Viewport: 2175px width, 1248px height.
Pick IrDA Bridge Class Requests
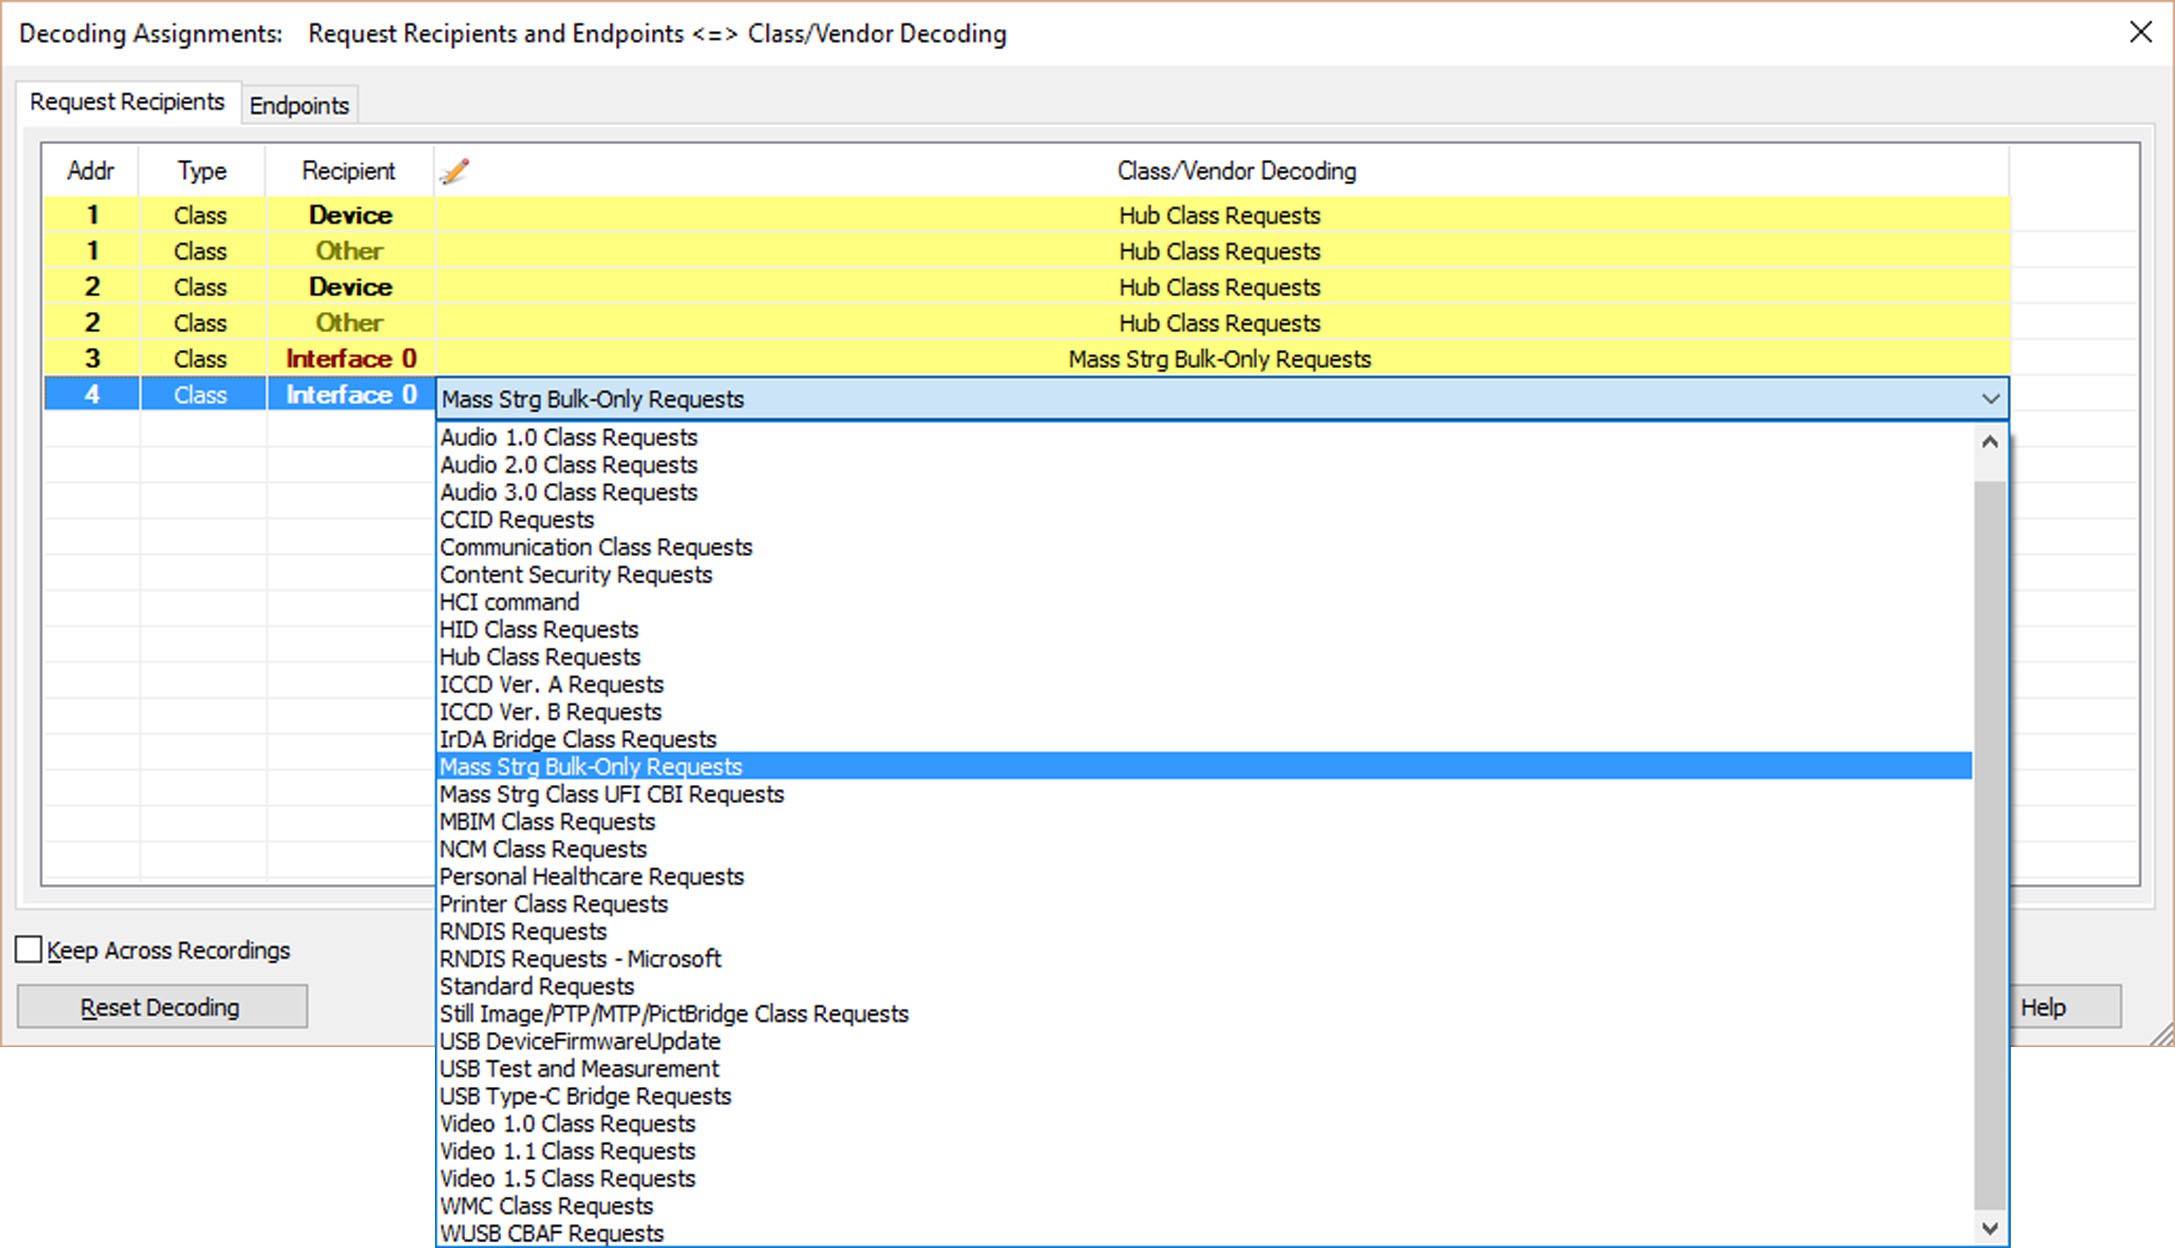click(x=1205, y=740)
